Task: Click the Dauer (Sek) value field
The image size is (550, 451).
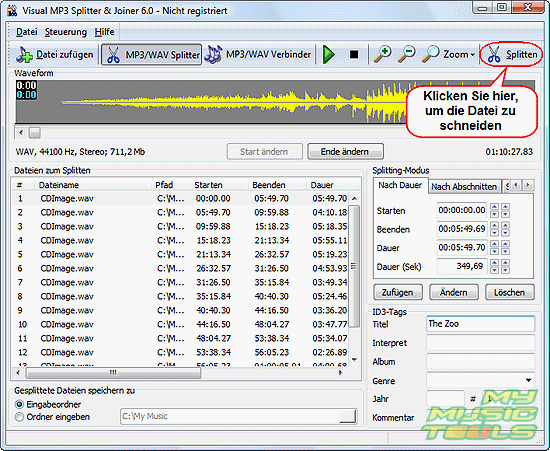Action: pos(462,266)
